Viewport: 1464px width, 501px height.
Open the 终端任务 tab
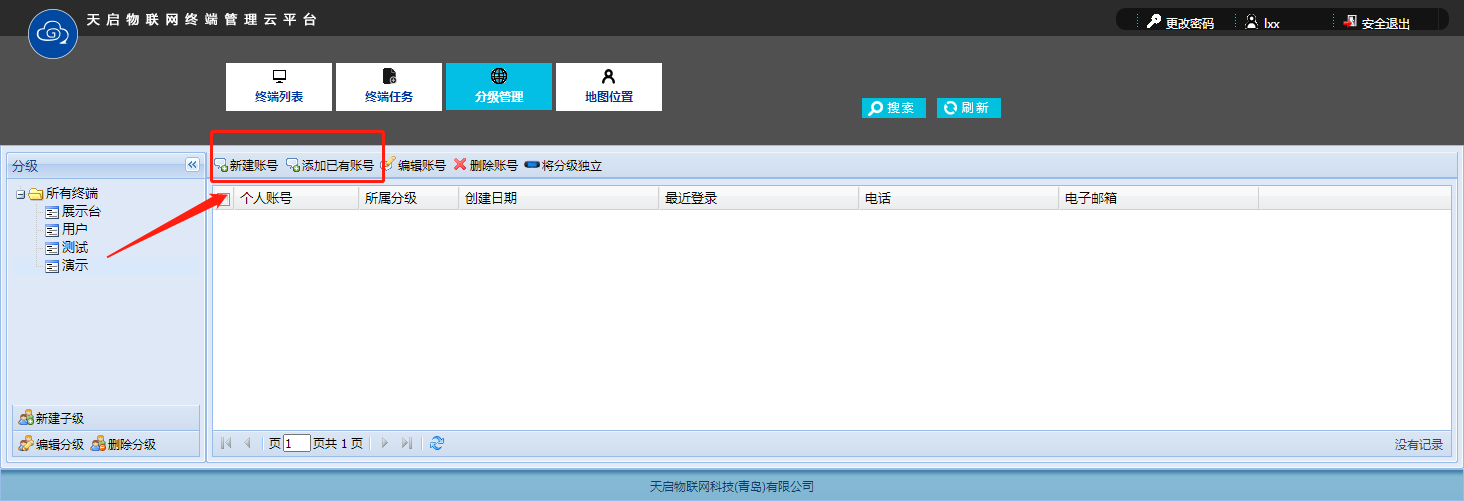389,87
